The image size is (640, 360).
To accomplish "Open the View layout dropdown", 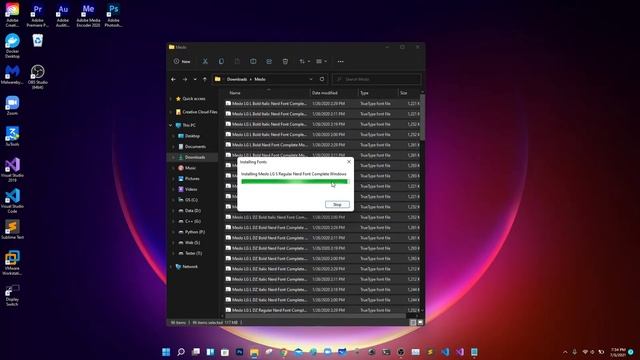I will (321, 61).
